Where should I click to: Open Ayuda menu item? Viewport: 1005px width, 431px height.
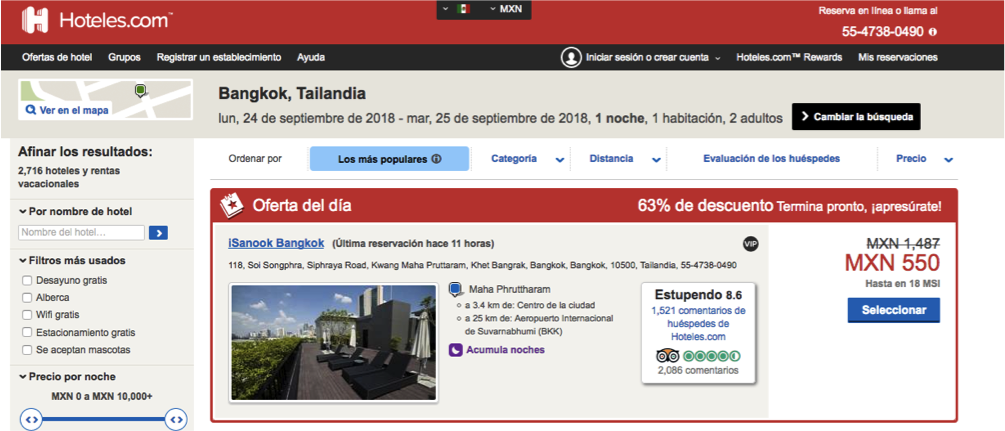click(x=311, y=57)
